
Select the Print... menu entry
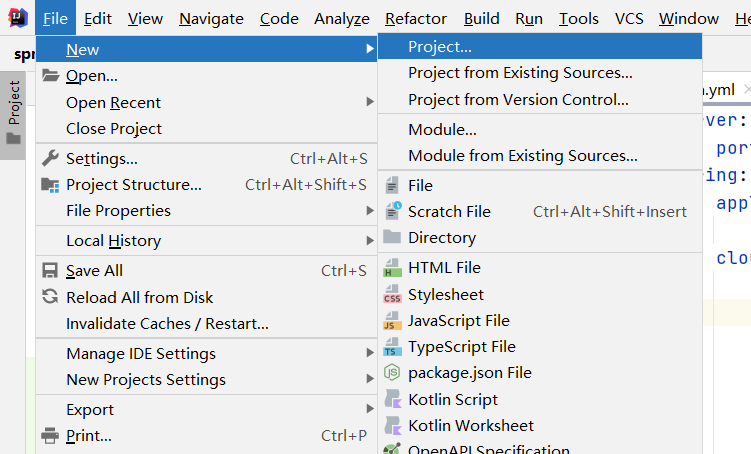[206, 436]
